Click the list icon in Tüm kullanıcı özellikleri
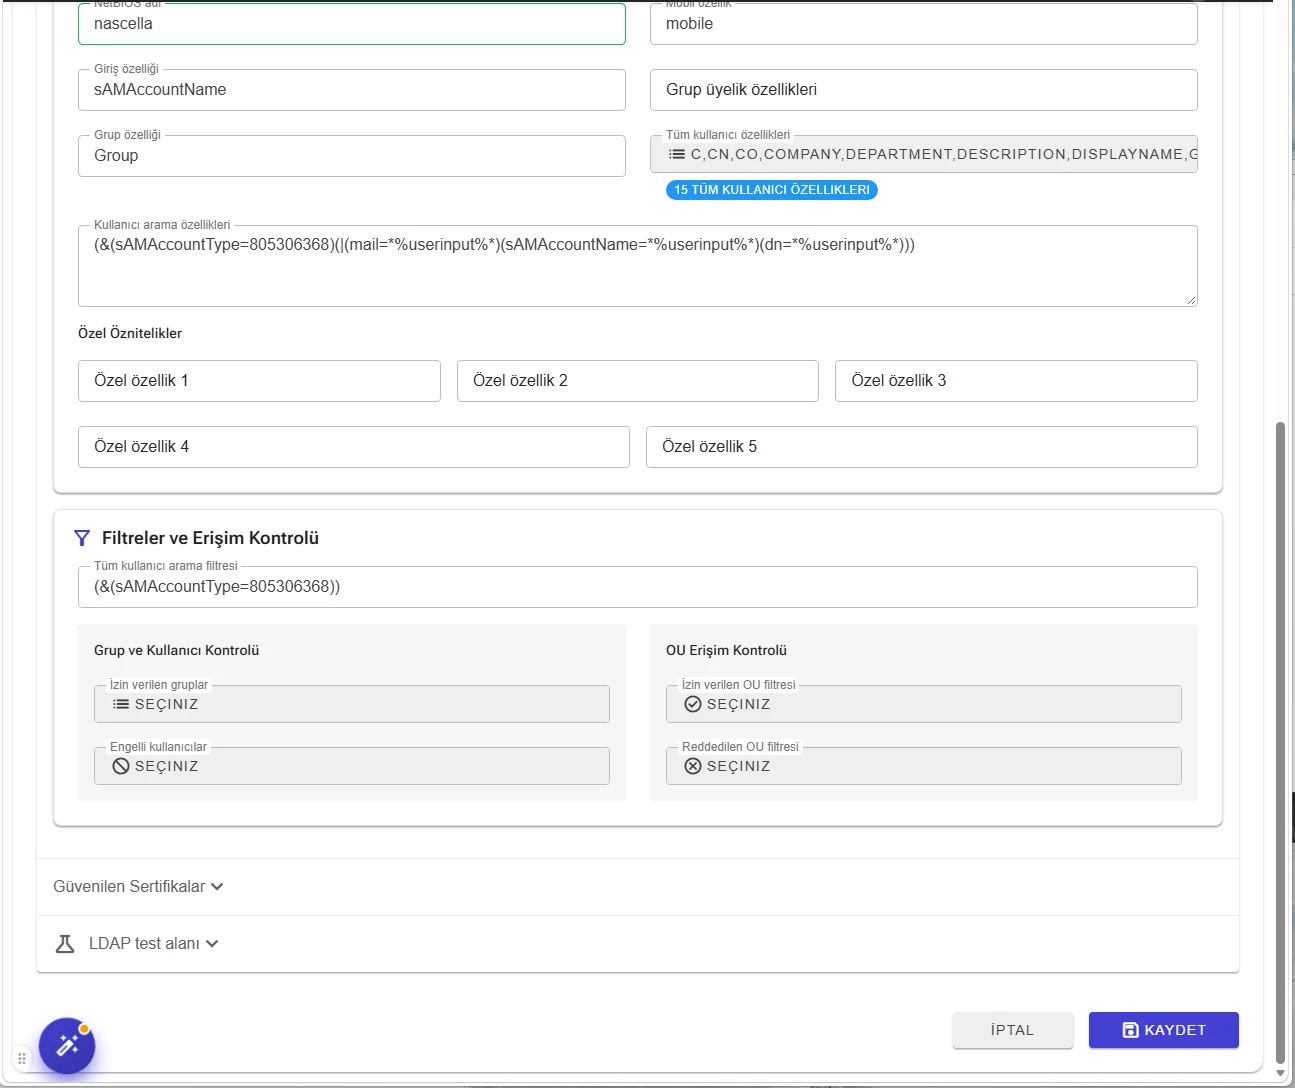This screenshot has height=1088, width=1295. 677,154
